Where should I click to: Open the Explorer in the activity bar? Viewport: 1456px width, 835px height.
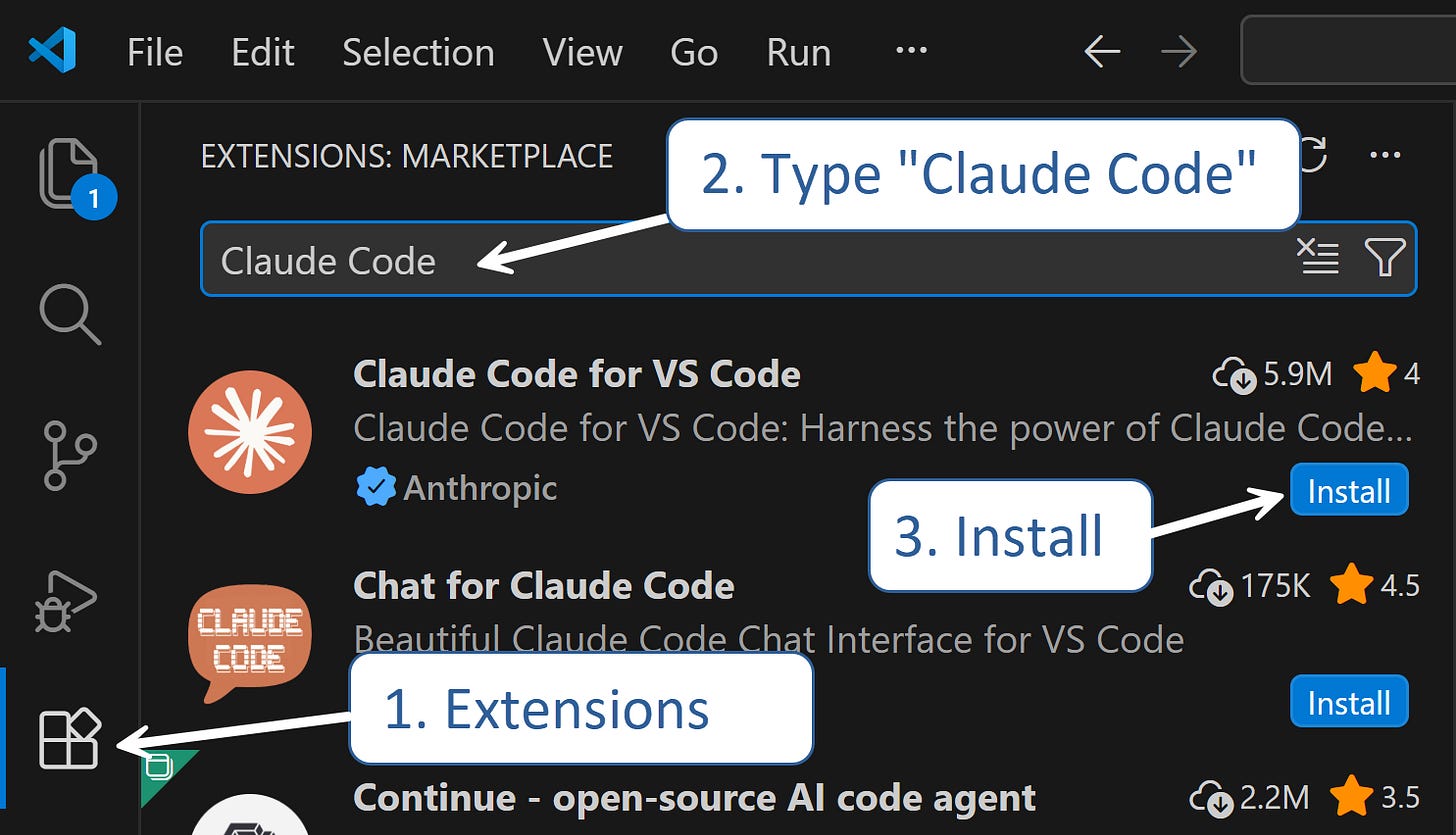tap(70, 170)
